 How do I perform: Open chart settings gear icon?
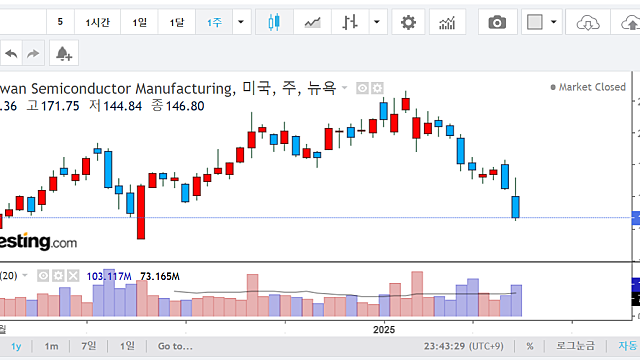click(x=408, y=22)
